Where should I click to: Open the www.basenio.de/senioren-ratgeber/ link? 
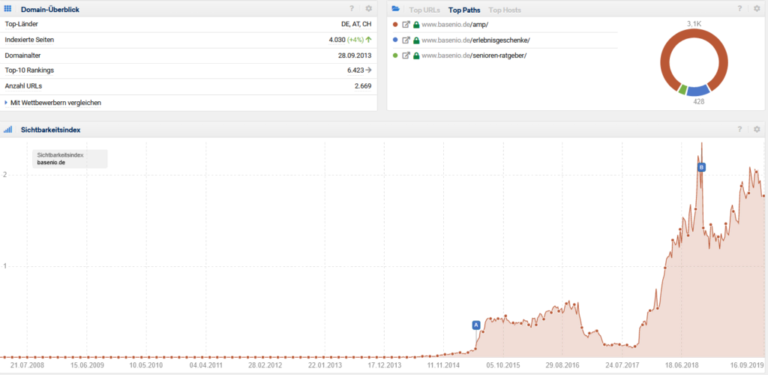[474, 56]
